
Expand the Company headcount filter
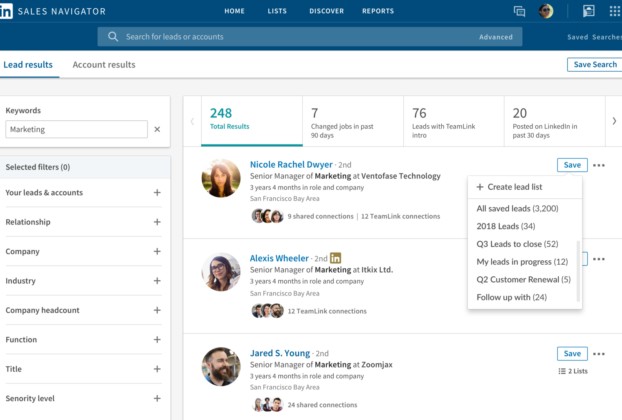[x=157, y=310]
